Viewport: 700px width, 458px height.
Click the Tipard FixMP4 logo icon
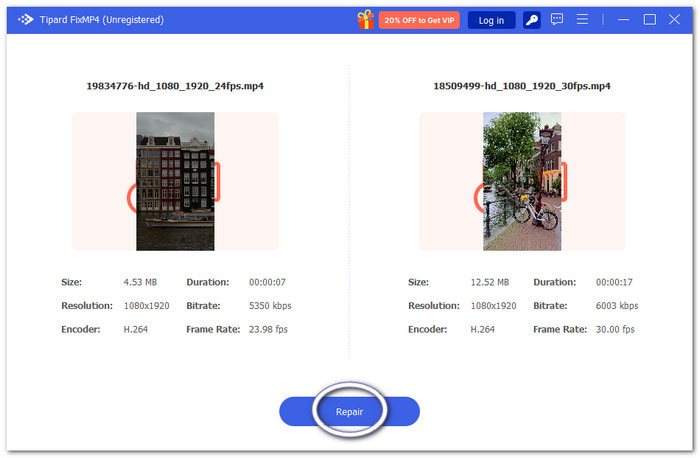[25, 20]
